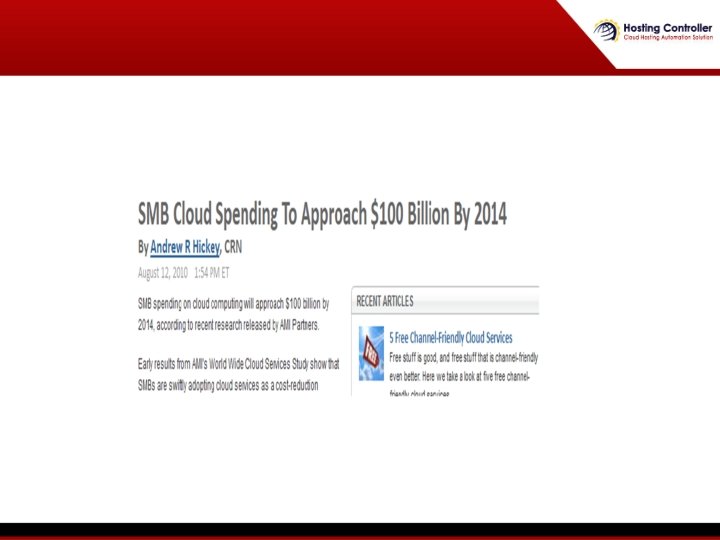Click the Hosting Controller globe logo icon

point(607,31)
